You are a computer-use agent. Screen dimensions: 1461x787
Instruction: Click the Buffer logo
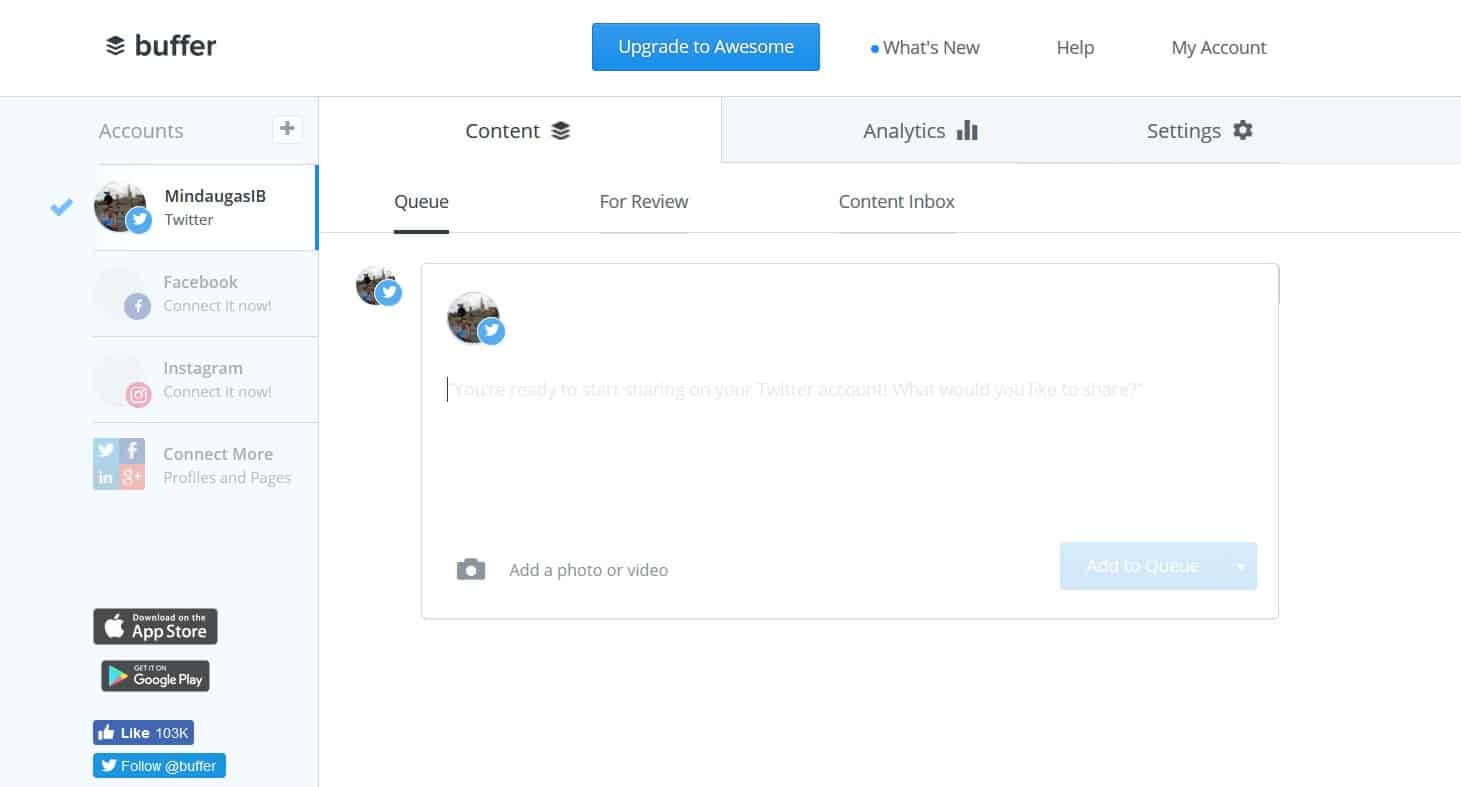tap(160, 46)
